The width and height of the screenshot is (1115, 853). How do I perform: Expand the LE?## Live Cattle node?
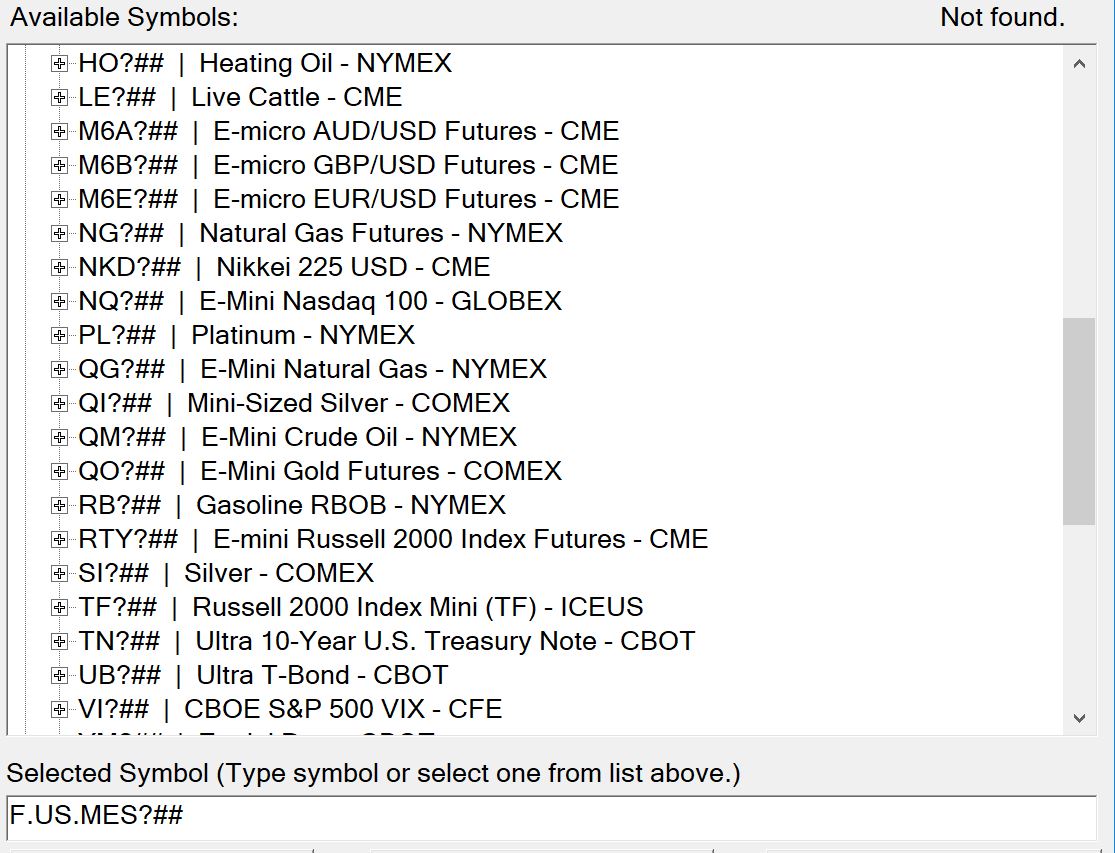(x=60, y=98)
